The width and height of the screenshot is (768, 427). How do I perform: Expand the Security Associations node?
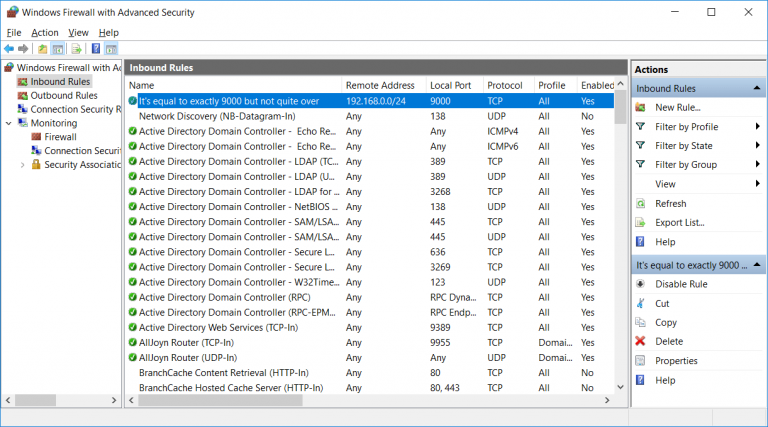[x=22, y=165]
